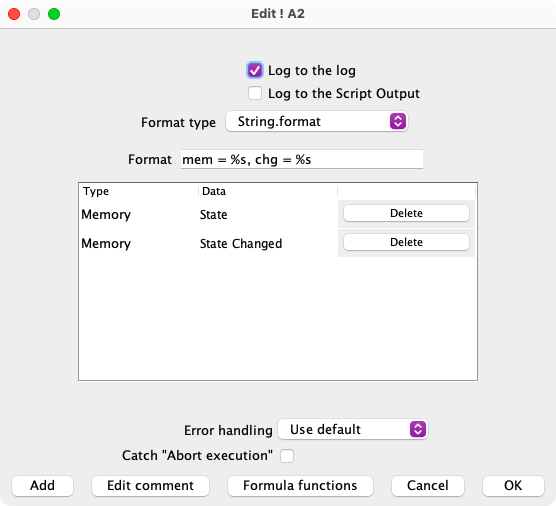Cancel the edit dialog

[428, 485]
